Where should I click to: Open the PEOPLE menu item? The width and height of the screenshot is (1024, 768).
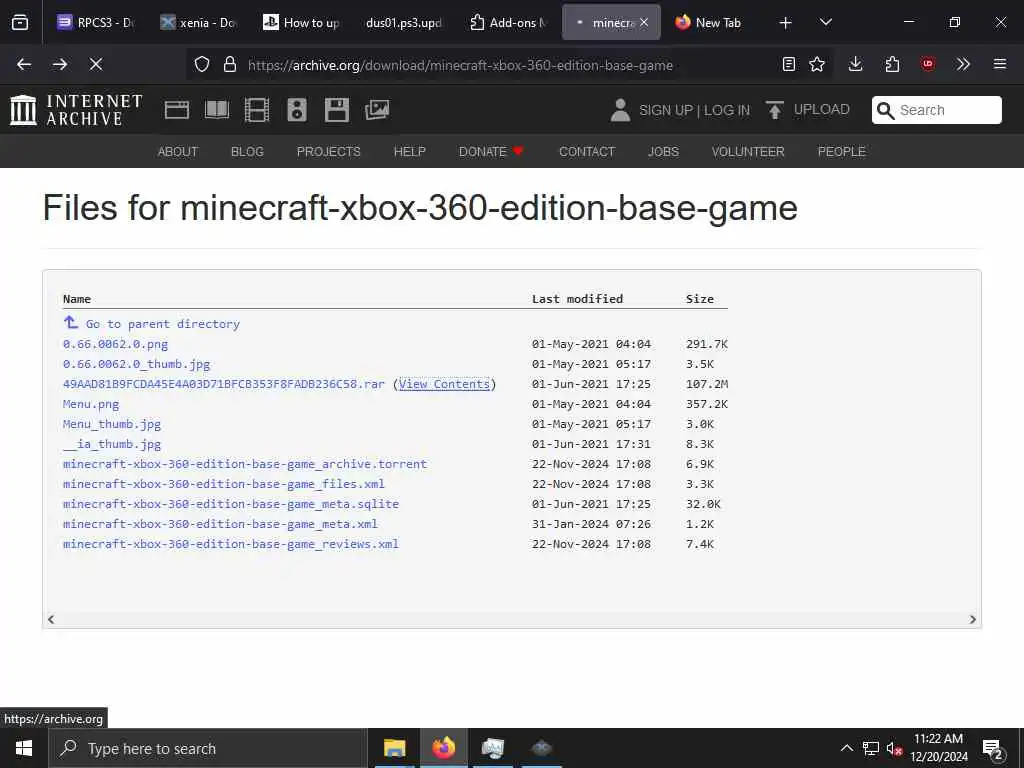coord(841,152)
